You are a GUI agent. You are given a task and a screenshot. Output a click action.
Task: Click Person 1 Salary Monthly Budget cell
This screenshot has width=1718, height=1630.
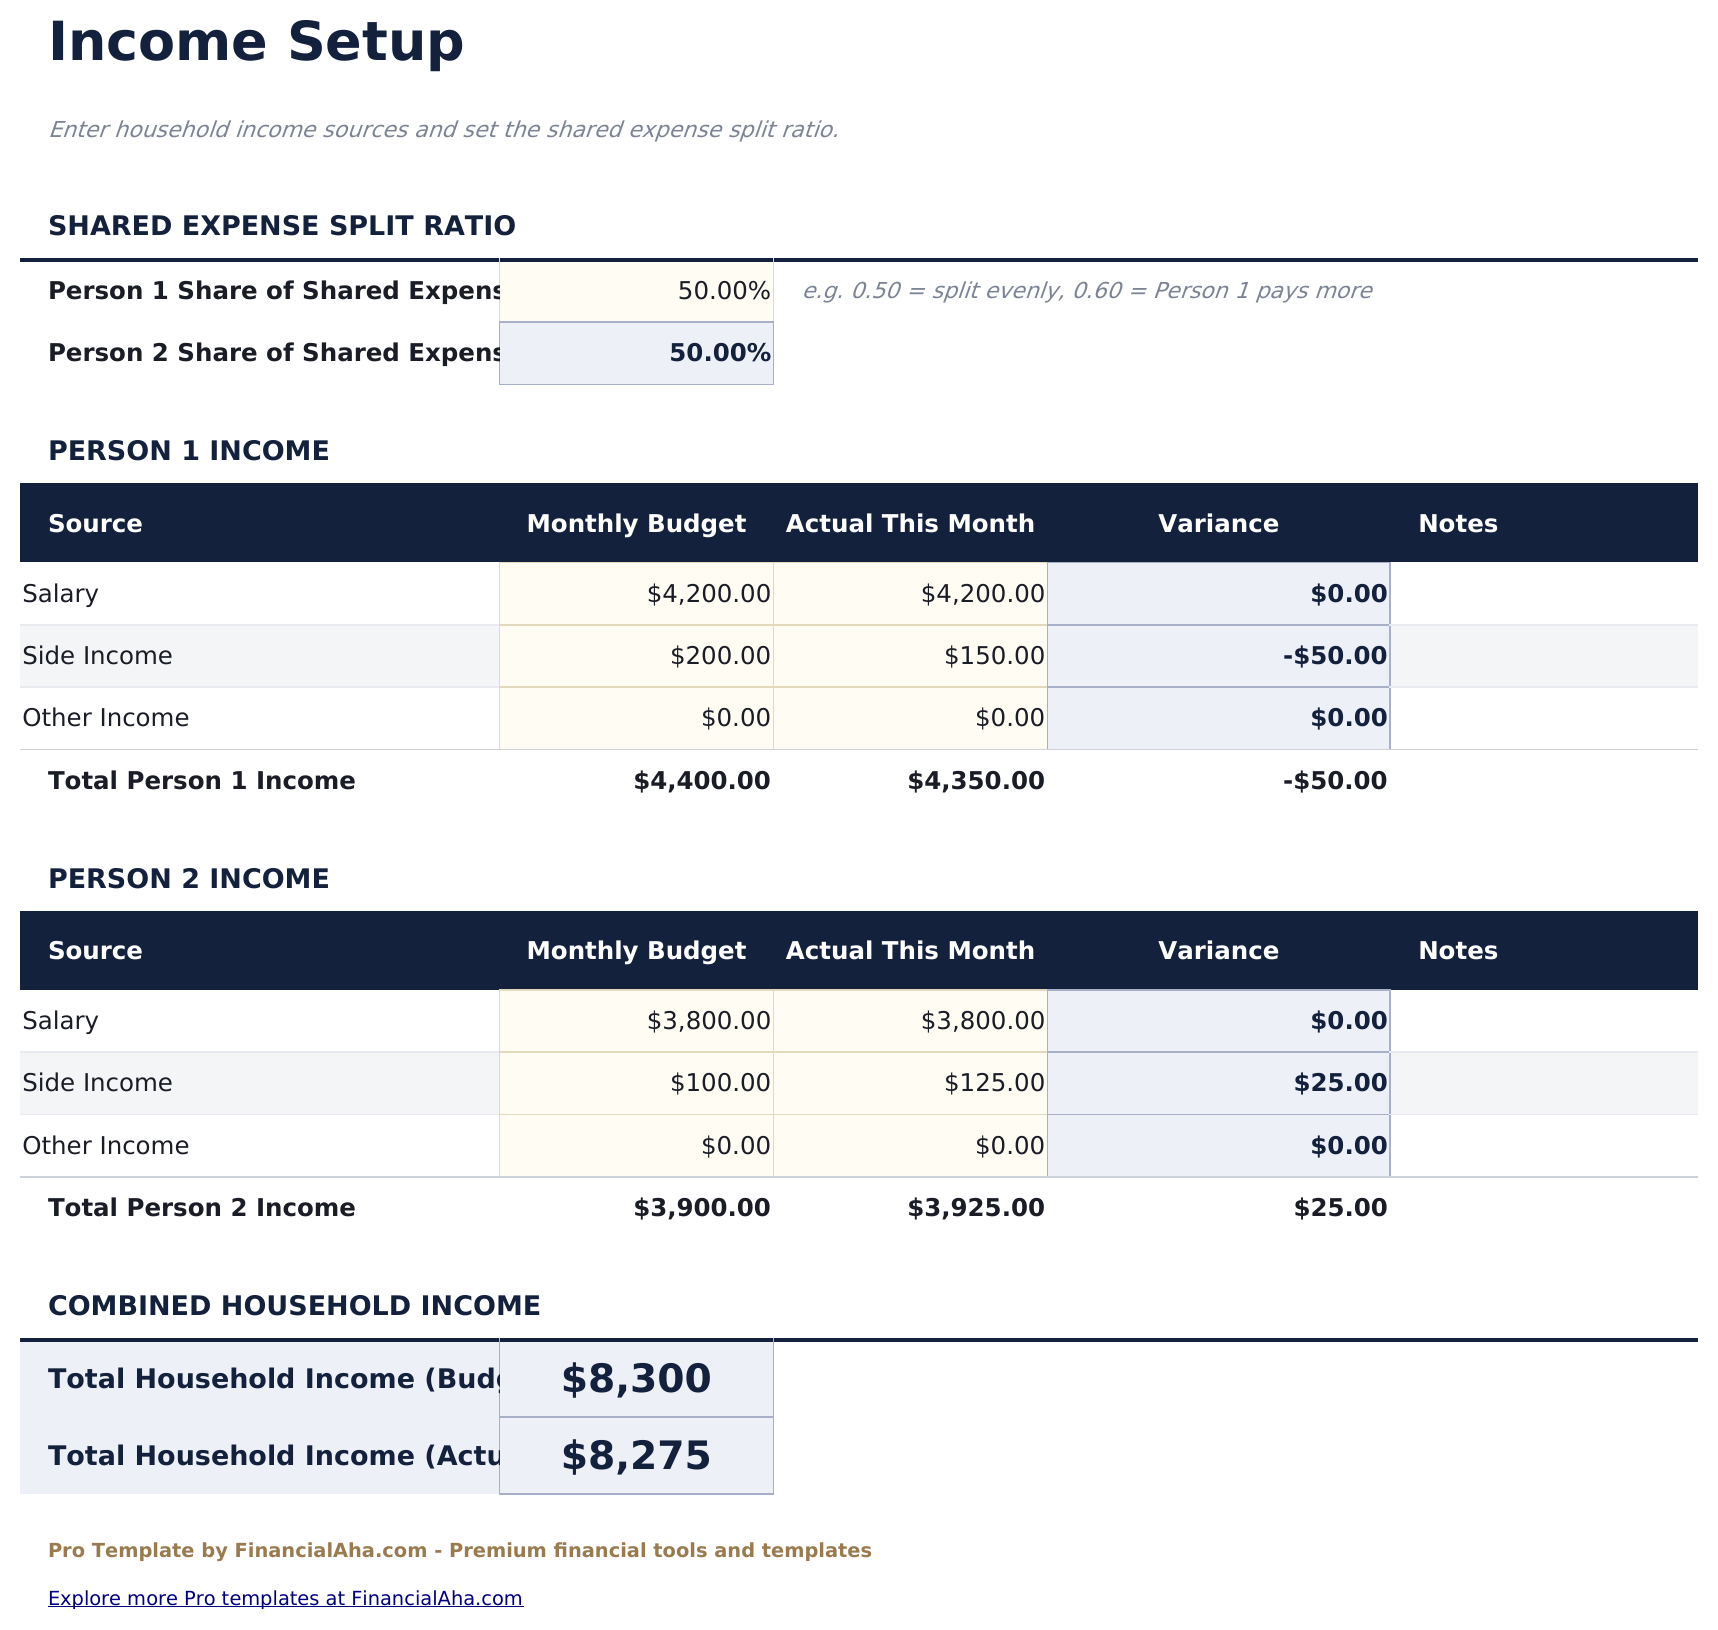(635, 592)
